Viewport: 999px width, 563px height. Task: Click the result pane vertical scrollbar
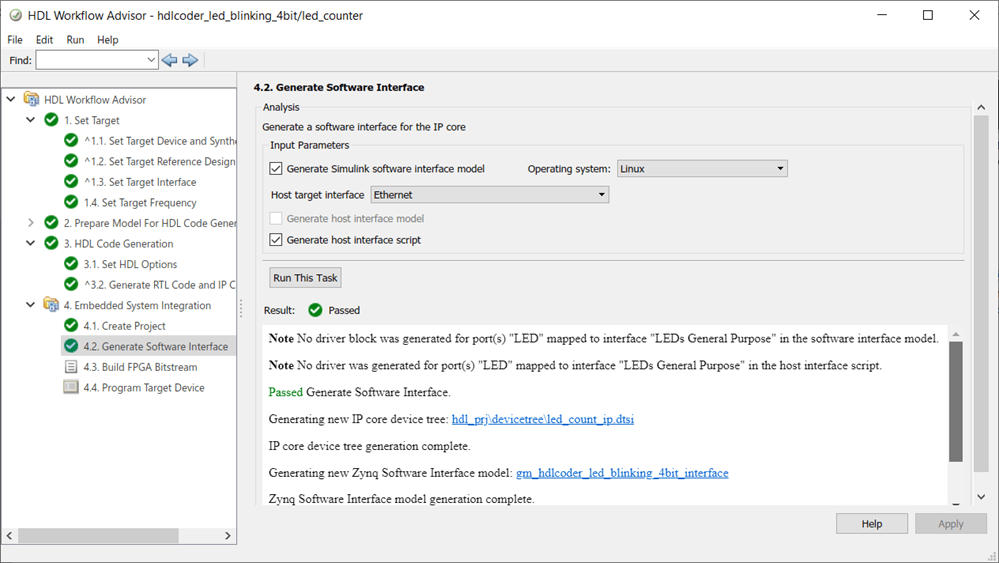[x=955, y=400]
